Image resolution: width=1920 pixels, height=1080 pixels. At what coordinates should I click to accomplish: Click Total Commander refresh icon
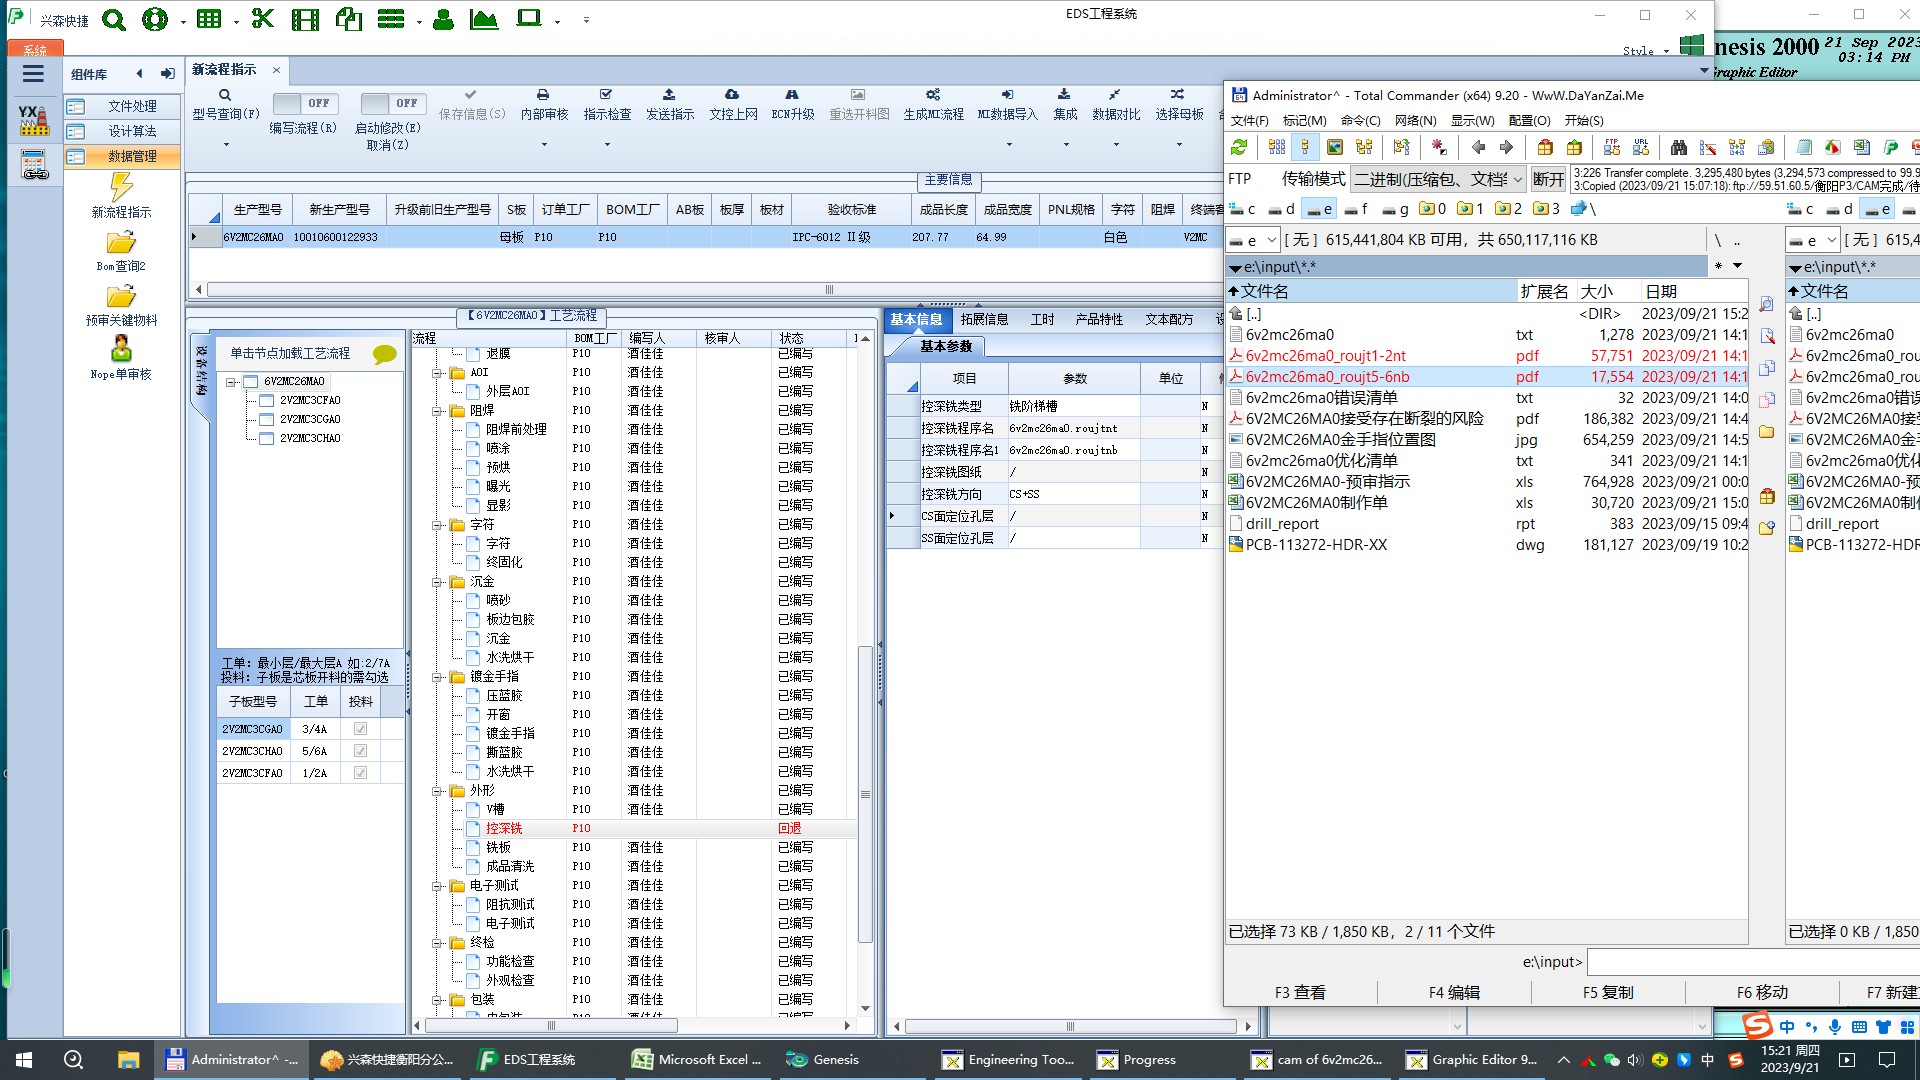[1239, 147]
